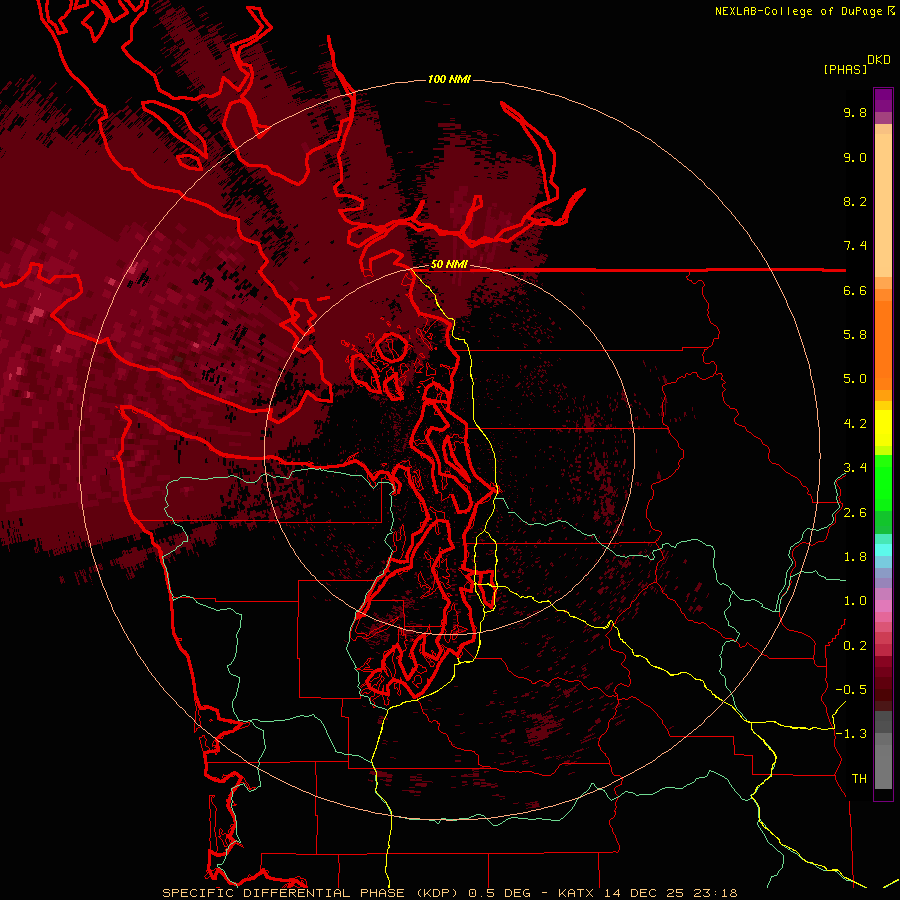Screen dimensions: 900x900
Task: Click the -0.5 scale value
Action: tap(851, 690)
